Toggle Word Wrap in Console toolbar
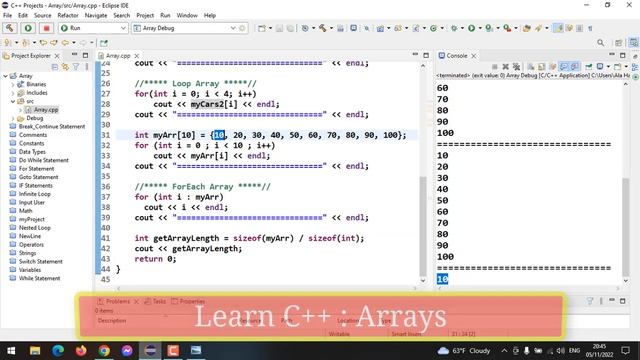 [552, 67]
